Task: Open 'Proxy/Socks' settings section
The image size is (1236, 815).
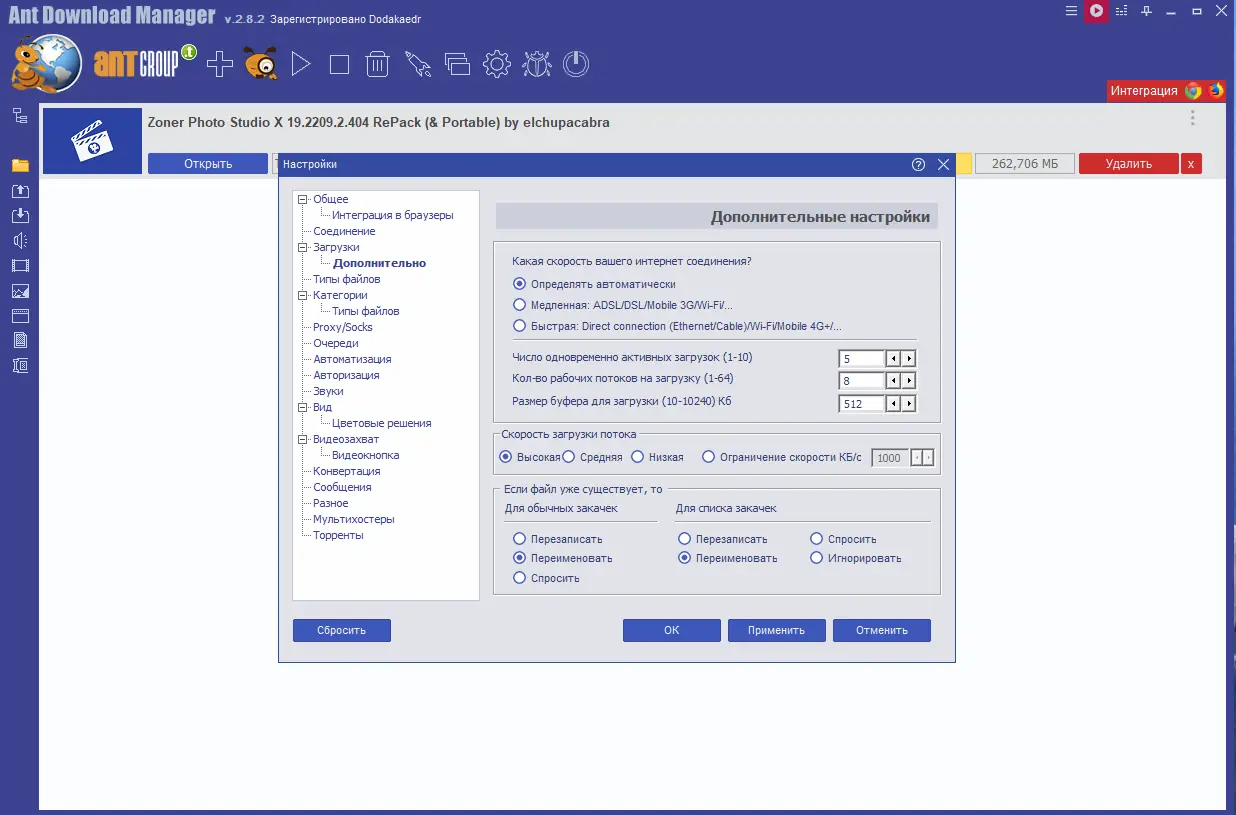Action: (343, 327)
